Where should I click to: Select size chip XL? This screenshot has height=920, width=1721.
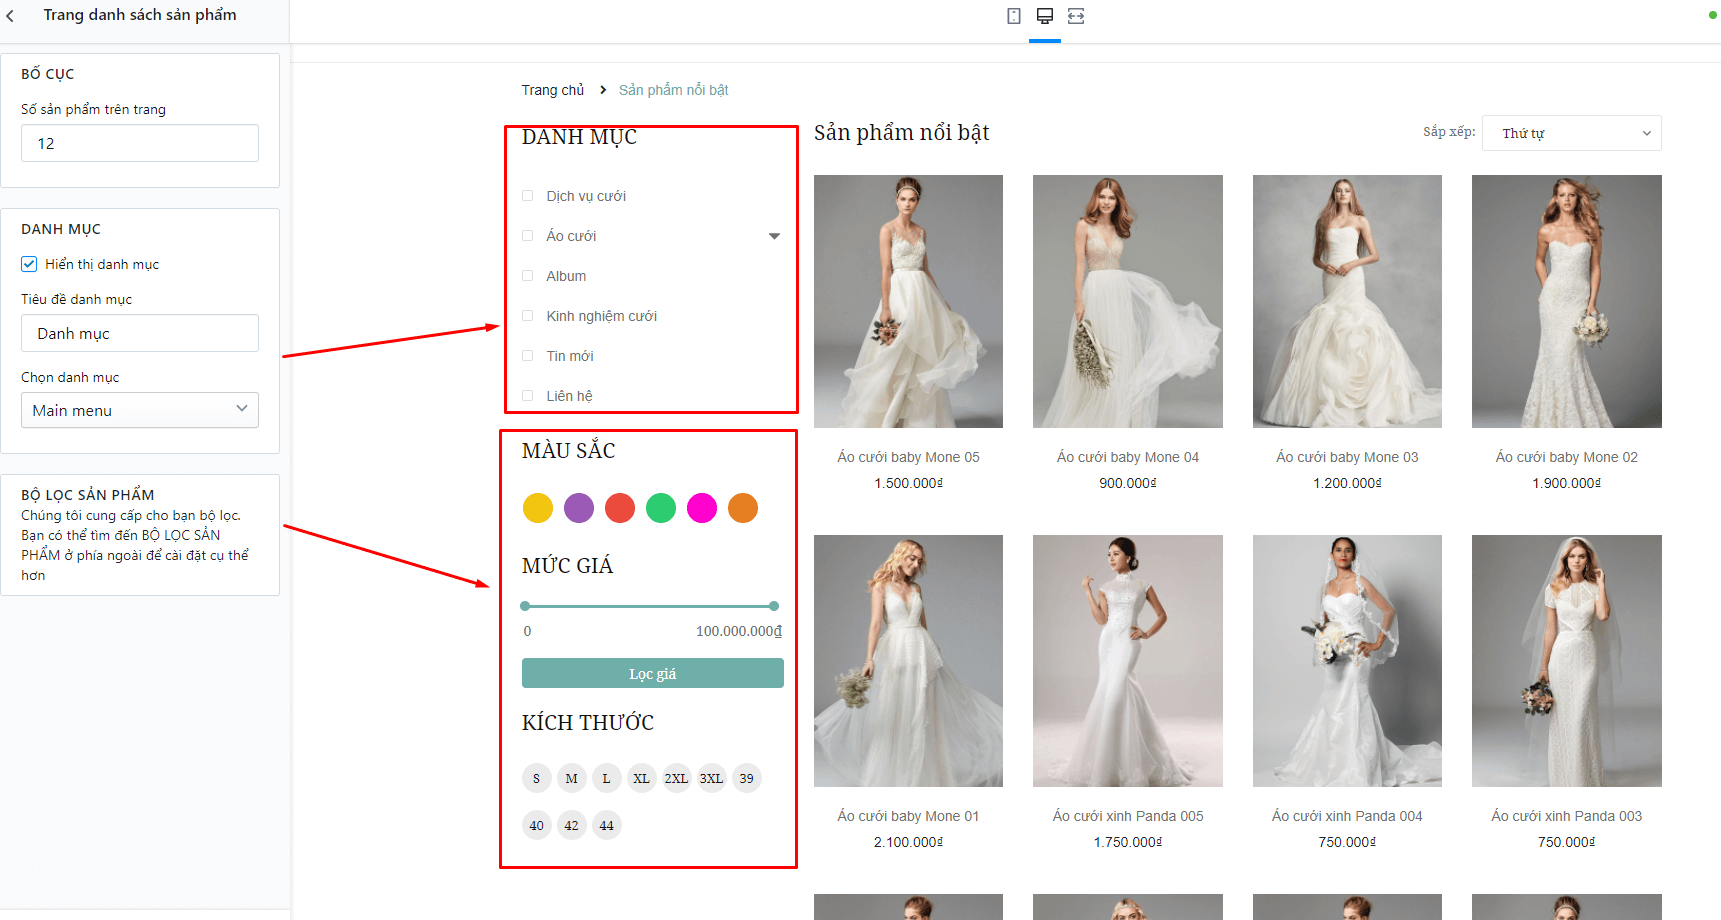tap(641, 778)
